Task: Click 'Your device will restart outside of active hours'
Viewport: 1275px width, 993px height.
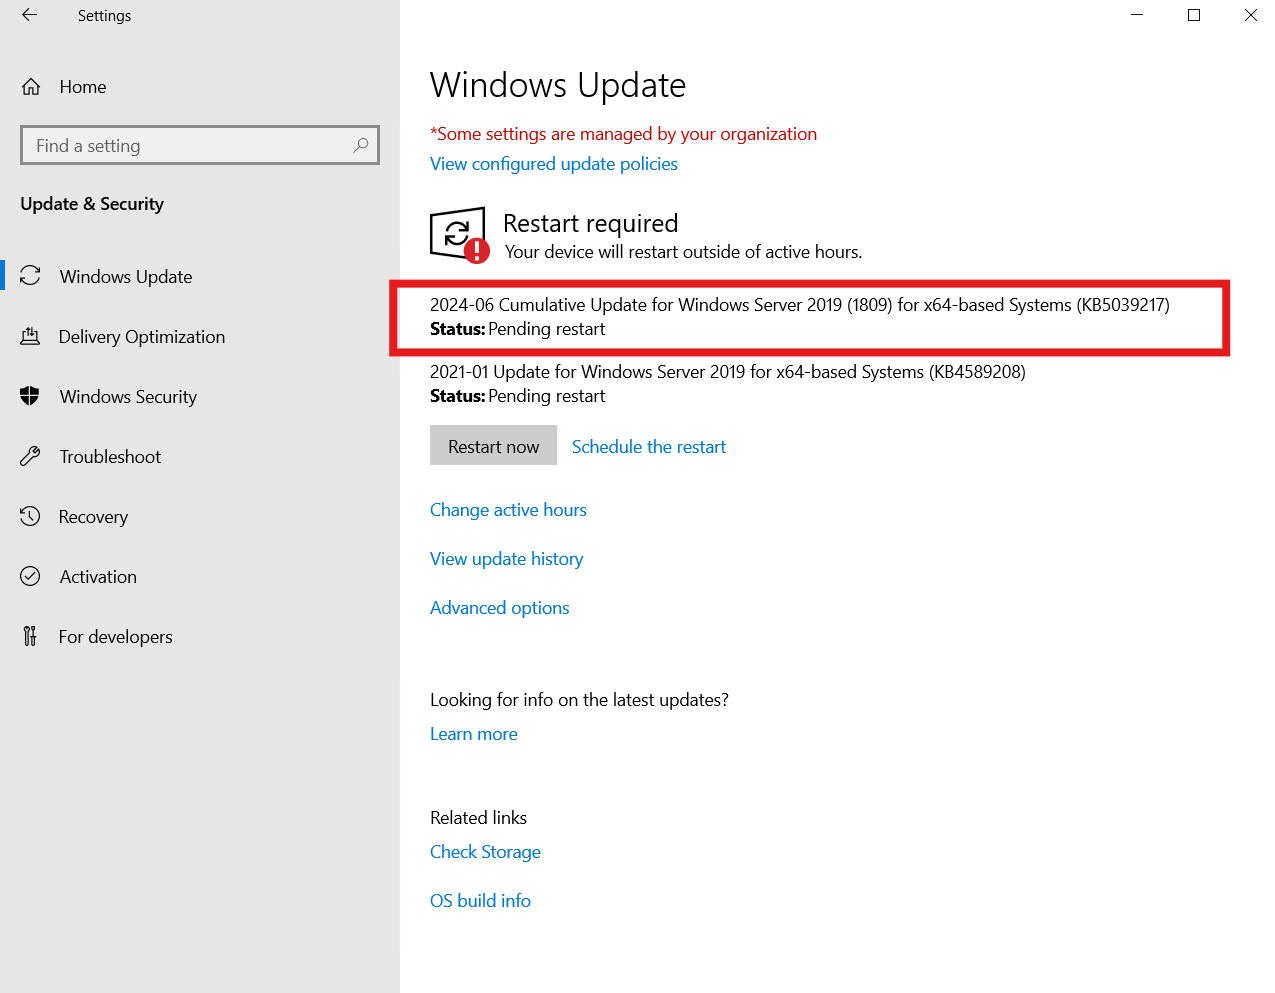Action: click(683, 252)
